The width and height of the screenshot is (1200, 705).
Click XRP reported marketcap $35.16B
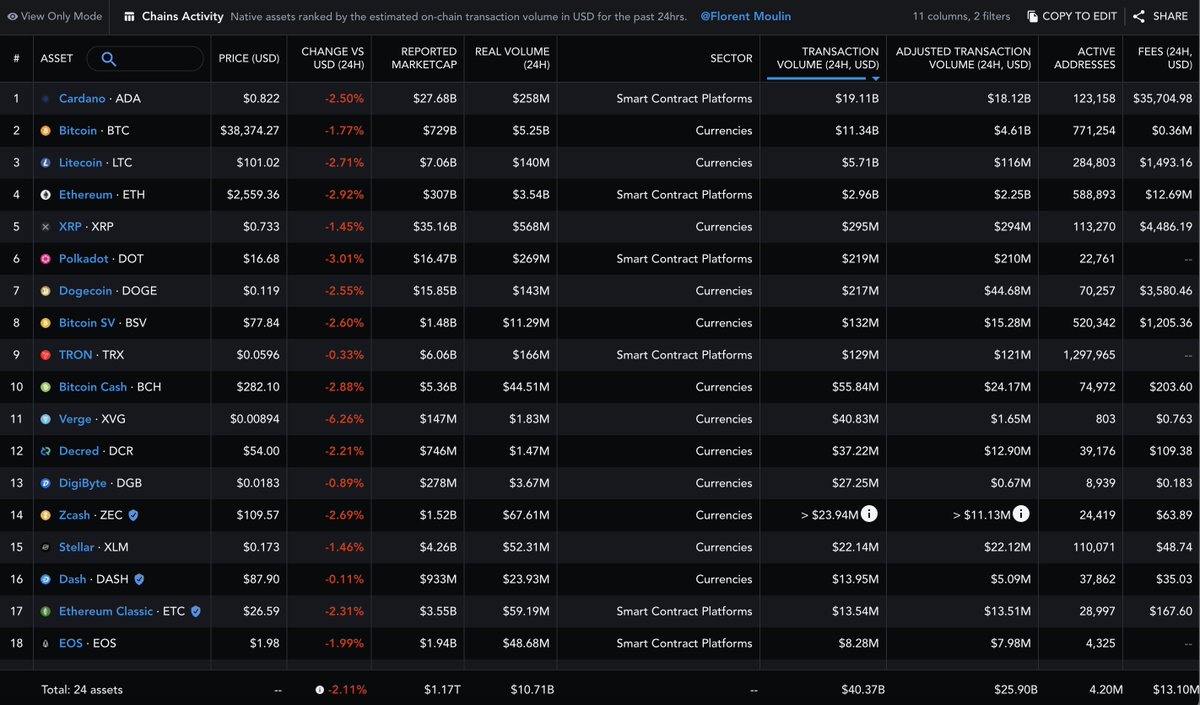434,227
